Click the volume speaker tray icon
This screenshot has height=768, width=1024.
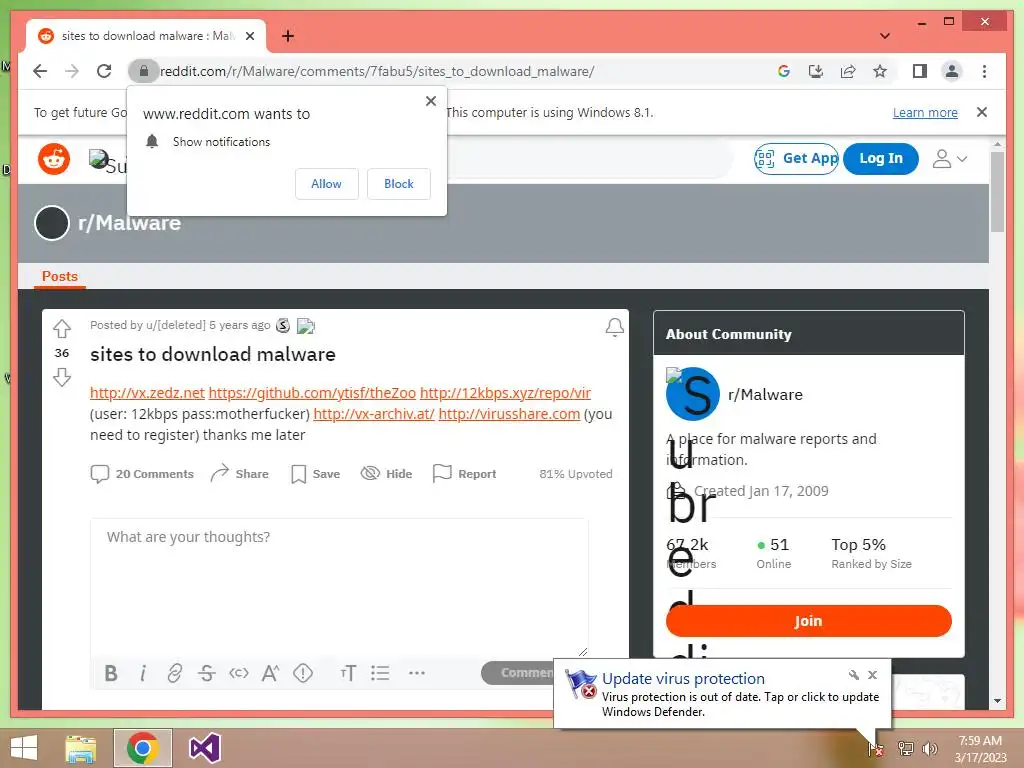point(930,749)
